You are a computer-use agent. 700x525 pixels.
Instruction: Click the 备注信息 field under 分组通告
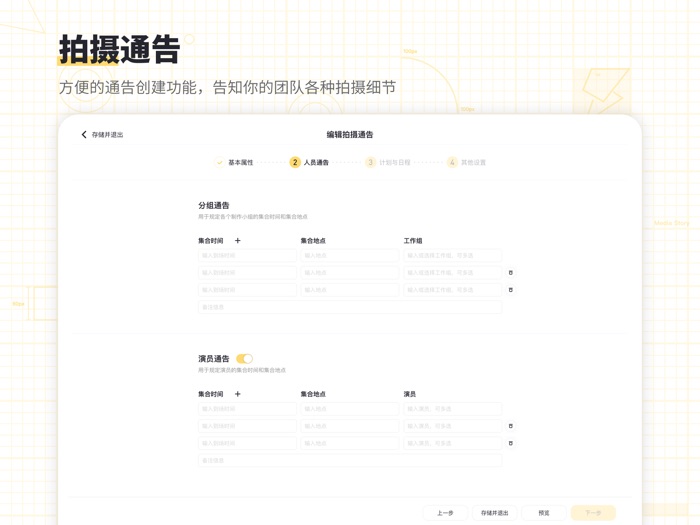click(350, 307)
